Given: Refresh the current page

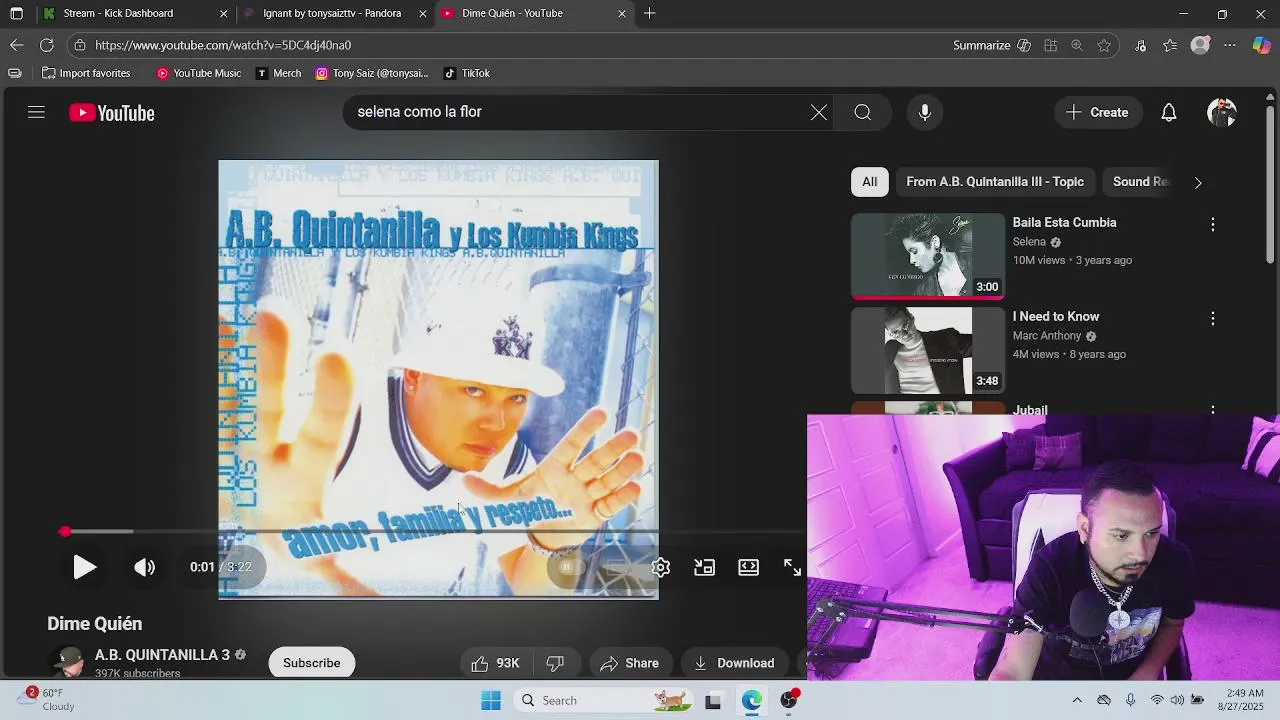Looking at the screenshot, I should pos(47,45).
